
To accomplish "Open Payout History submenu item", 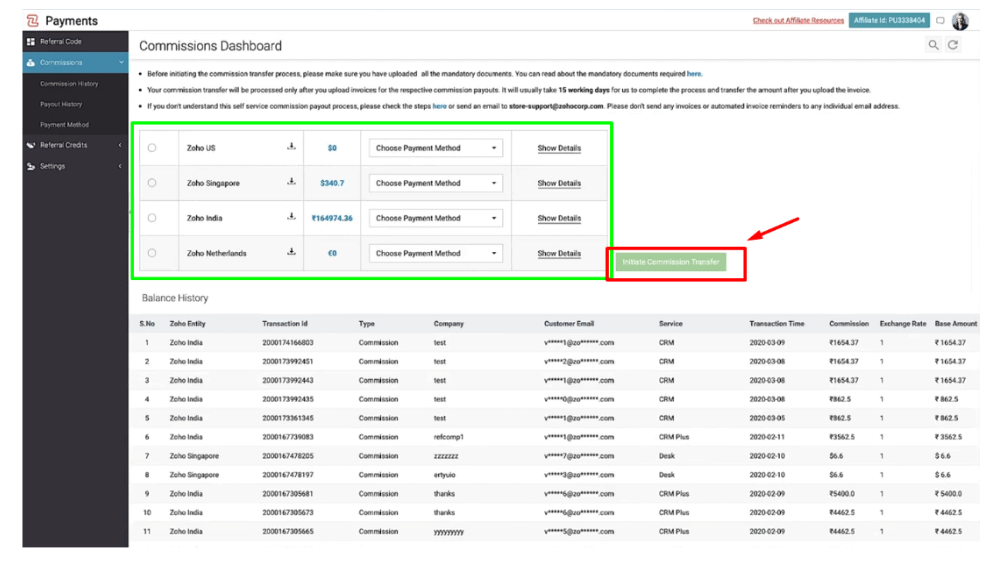I will (x=61, y=104).
